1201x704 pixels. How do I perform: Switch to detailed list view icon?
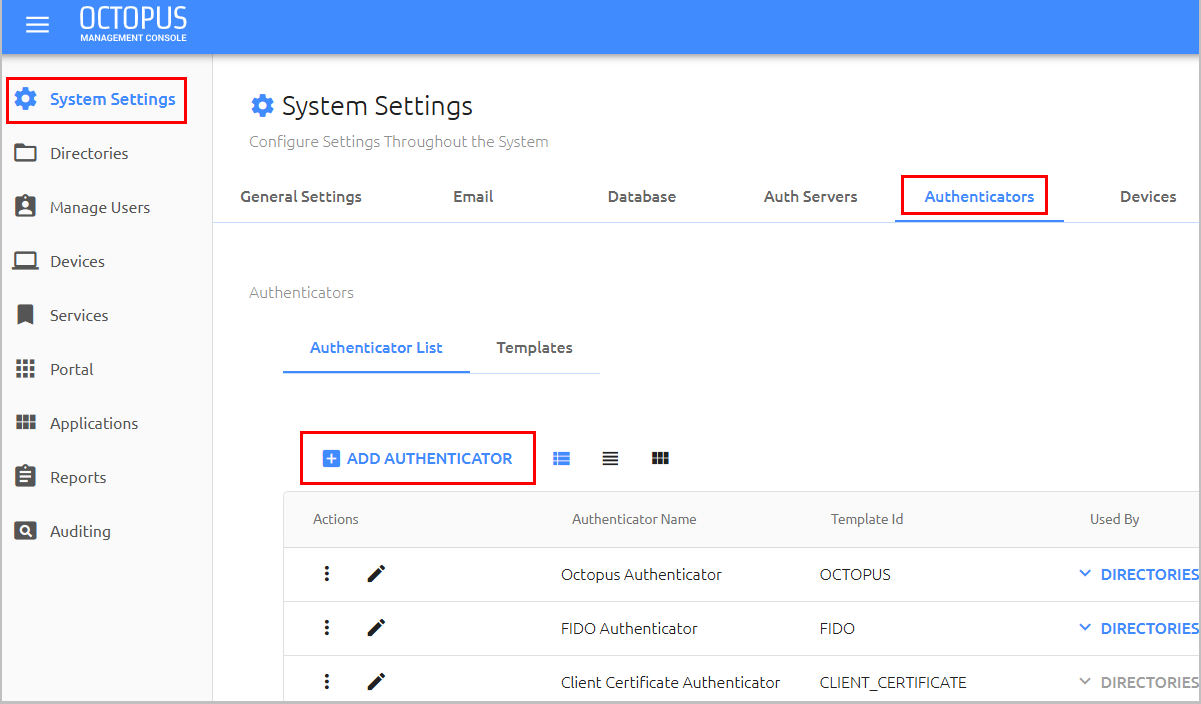pyautogui.click(x=562, y=458)
